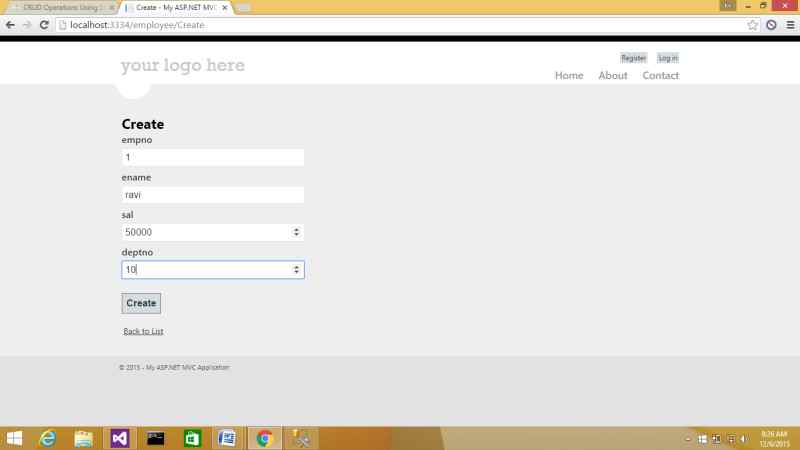The height and width of the screenshot is (450, 800).
Task: Open a new browser tab
Action: pyautogui.click(x=243, y=8)
